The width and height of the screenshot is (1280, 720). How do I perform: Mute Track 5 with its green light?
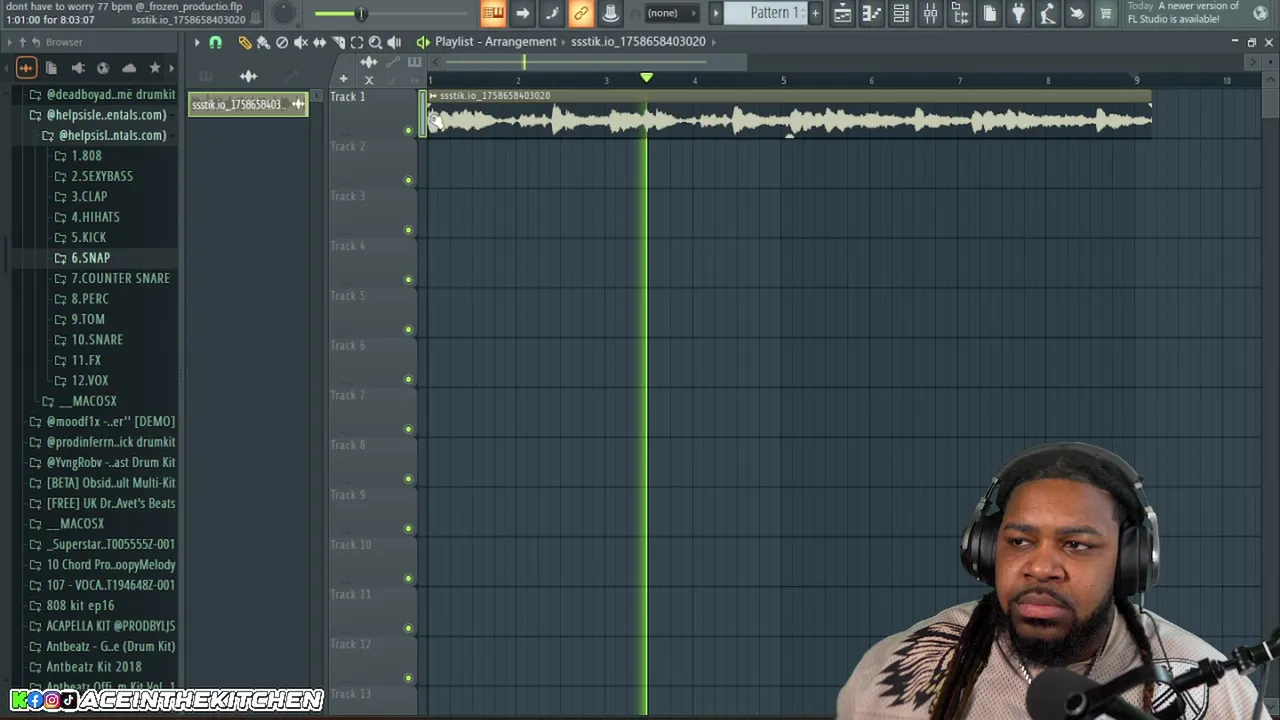click(x=408, y=329)
